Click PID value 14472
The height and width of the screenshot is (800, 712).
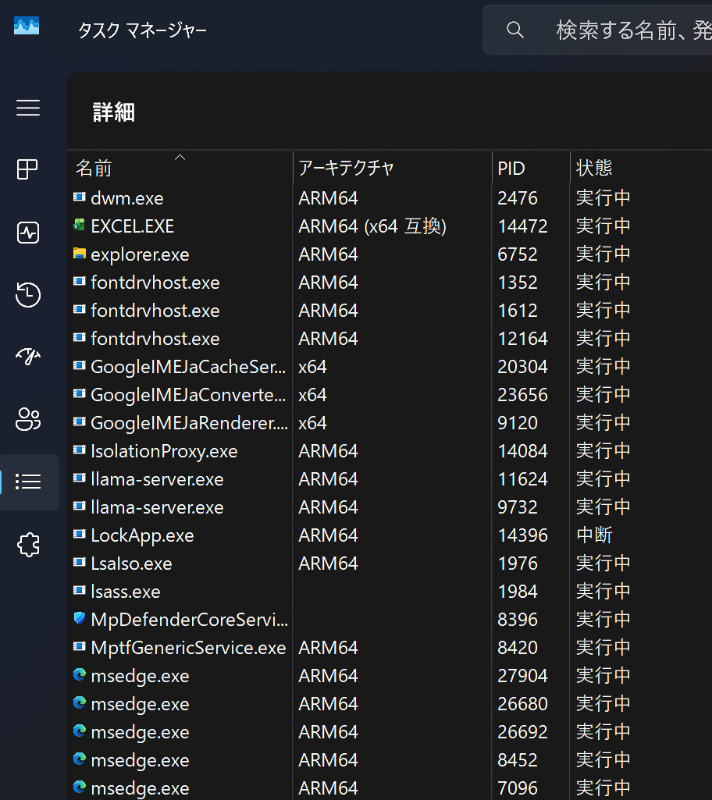[522, 226]
